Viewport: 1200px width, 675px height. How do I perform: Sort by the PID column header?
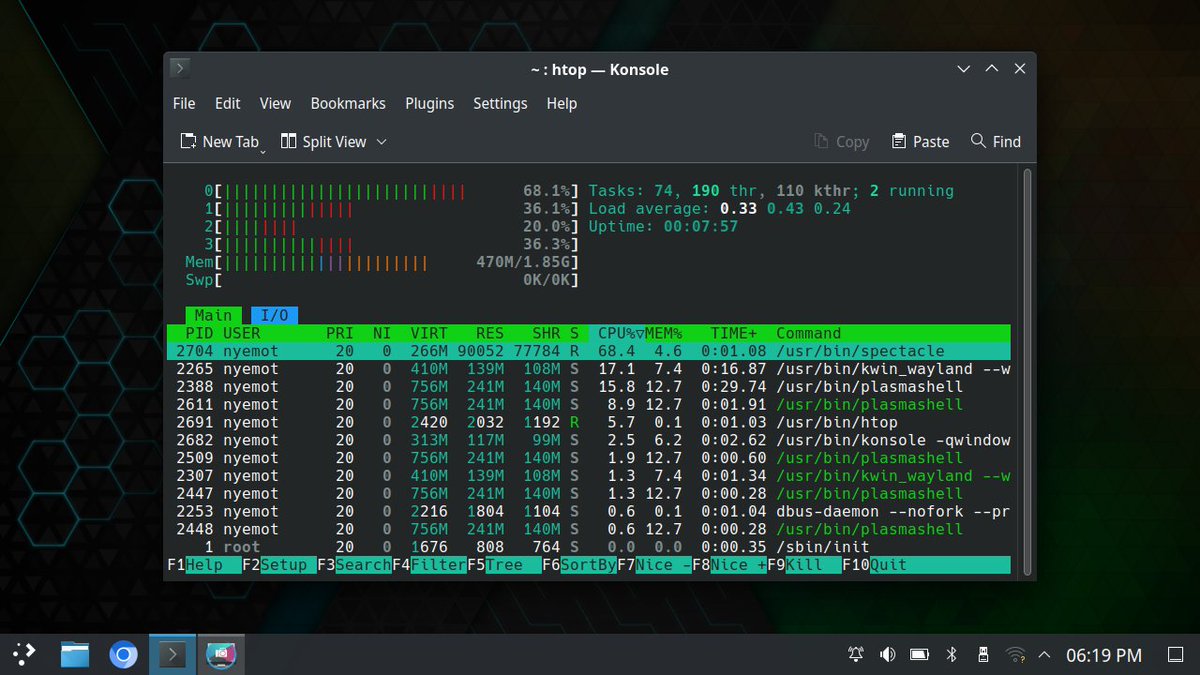[199, 333]
